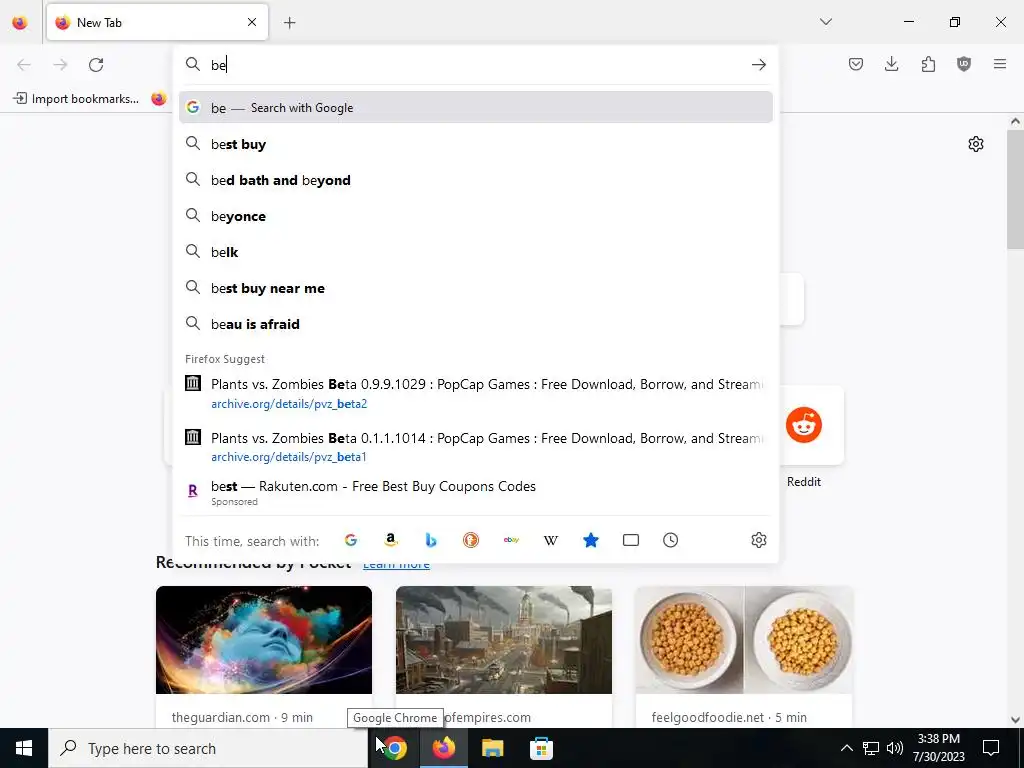Screen dimensions: 1024x768
Task: Search this time with eBay icon
Action: [511, 540]
